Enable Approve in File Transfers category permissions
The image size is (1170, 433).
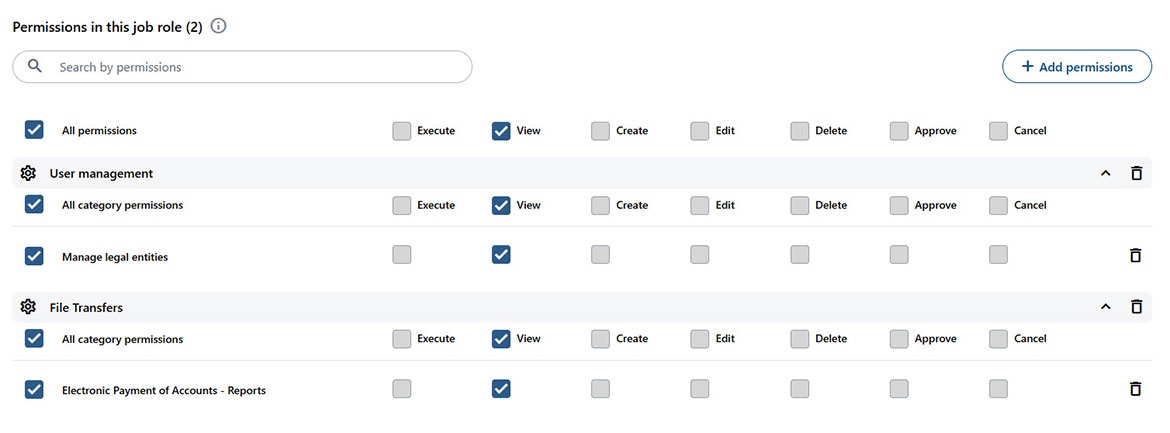pos(899,339)
